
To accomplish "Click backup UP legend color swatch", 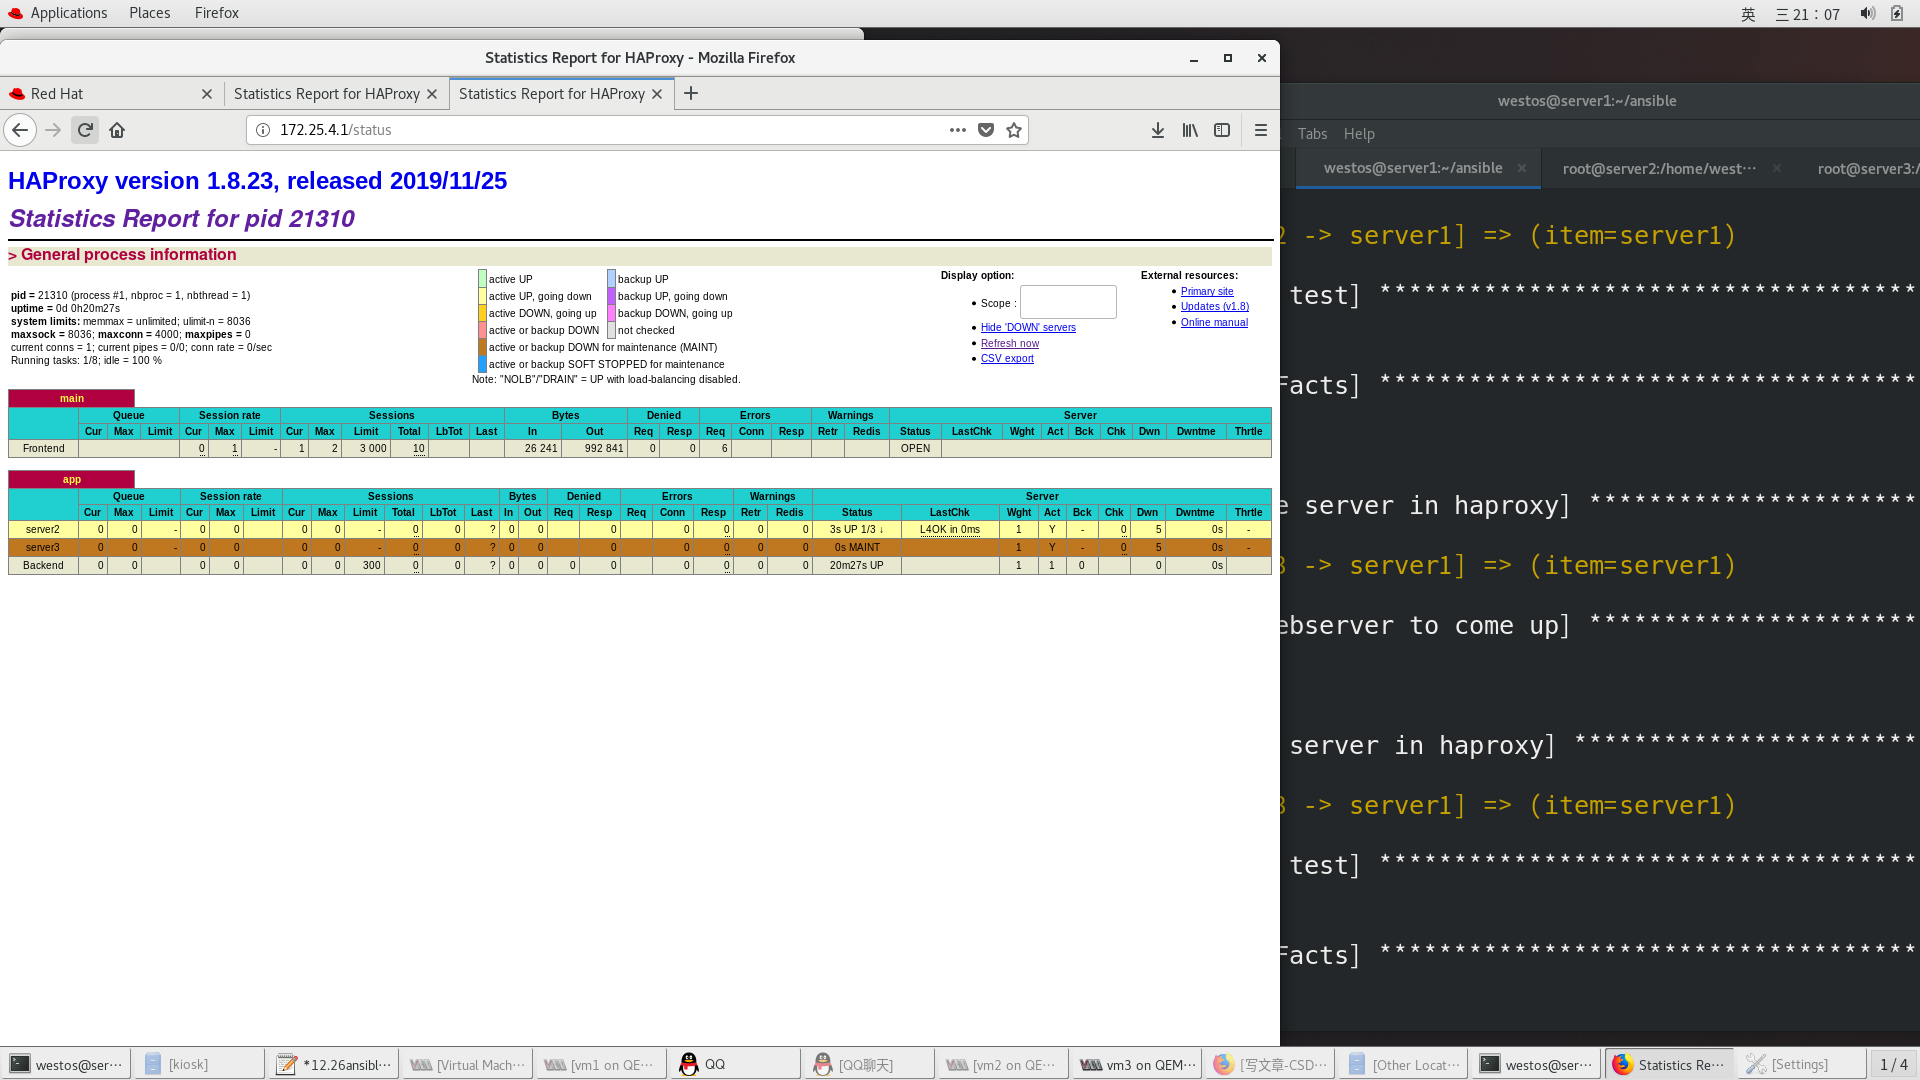I will tap(611, 279).
